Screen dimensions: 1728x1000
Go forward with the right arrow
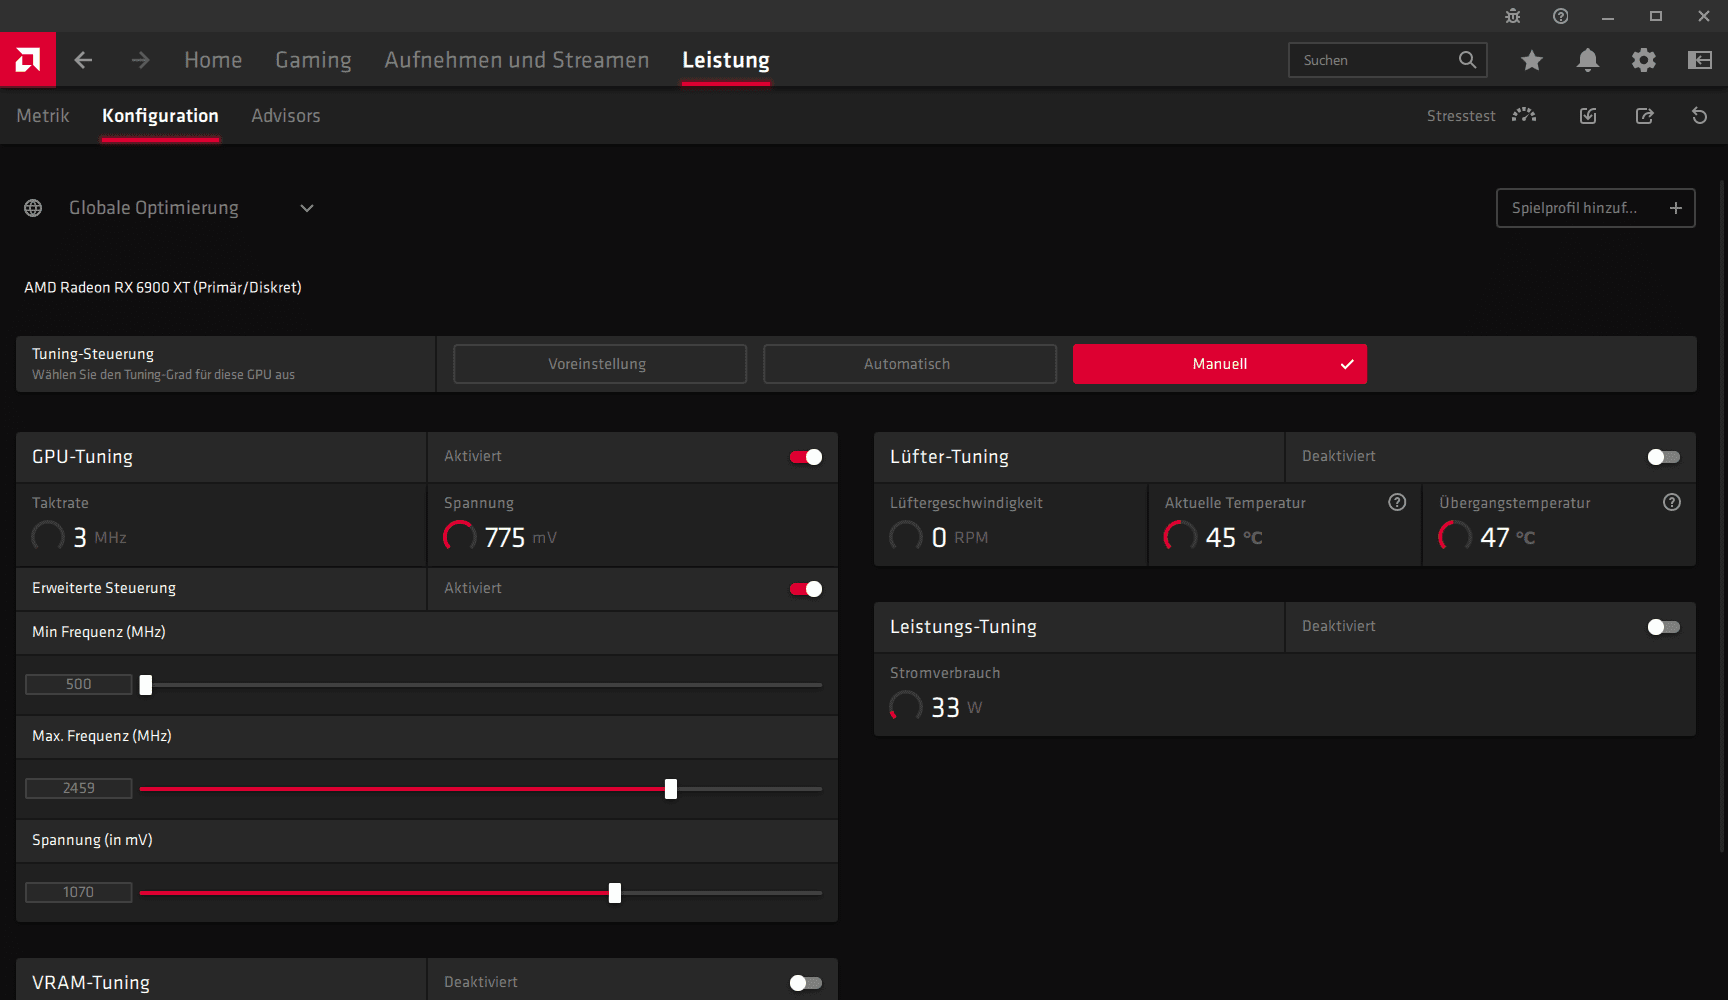pos(140,60)
